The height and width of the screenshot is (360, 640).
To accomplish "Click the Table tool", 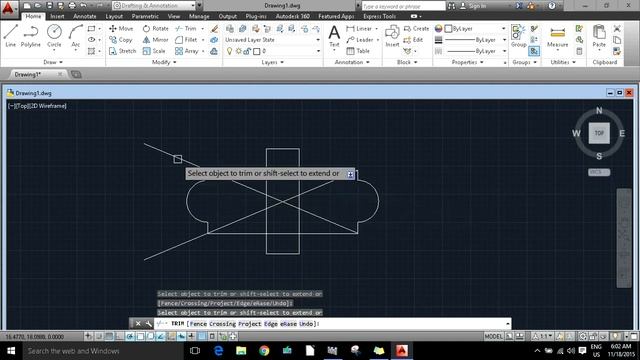I will pyautogui.click(x=358, y=51).
